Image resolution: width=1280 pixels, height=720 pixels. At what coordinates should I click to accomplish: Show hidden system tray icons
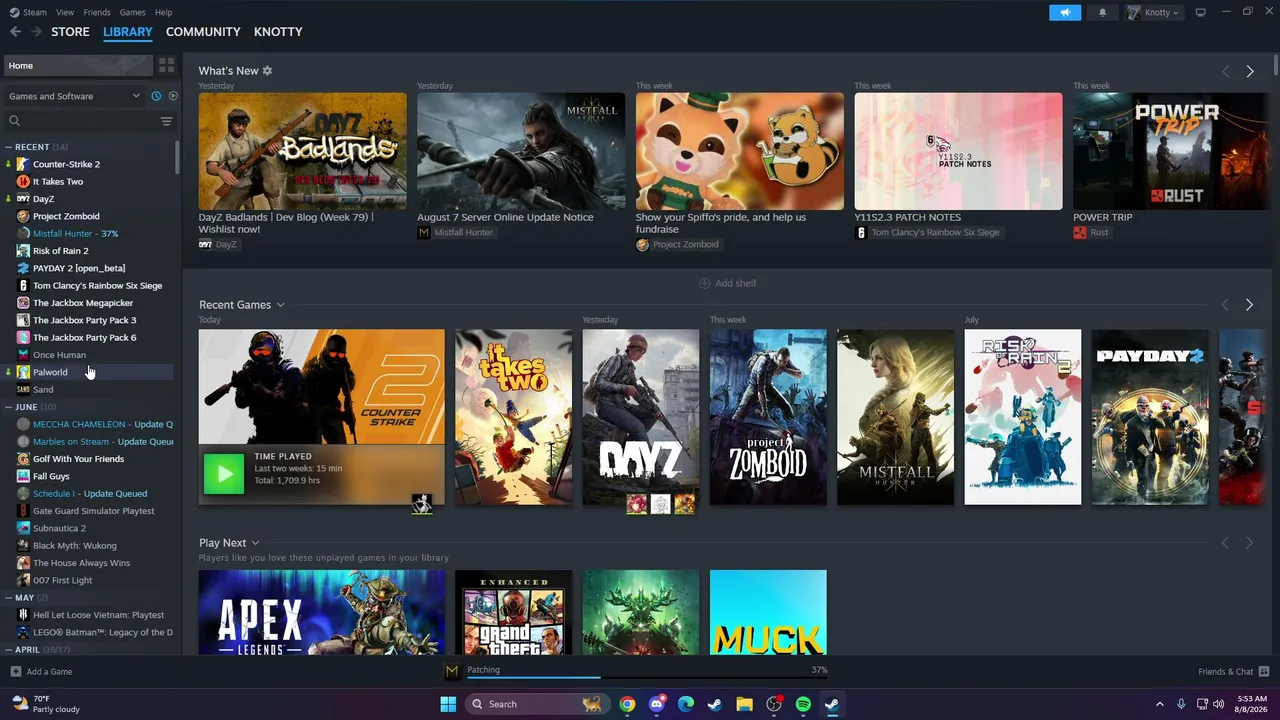click(1160, 704)
